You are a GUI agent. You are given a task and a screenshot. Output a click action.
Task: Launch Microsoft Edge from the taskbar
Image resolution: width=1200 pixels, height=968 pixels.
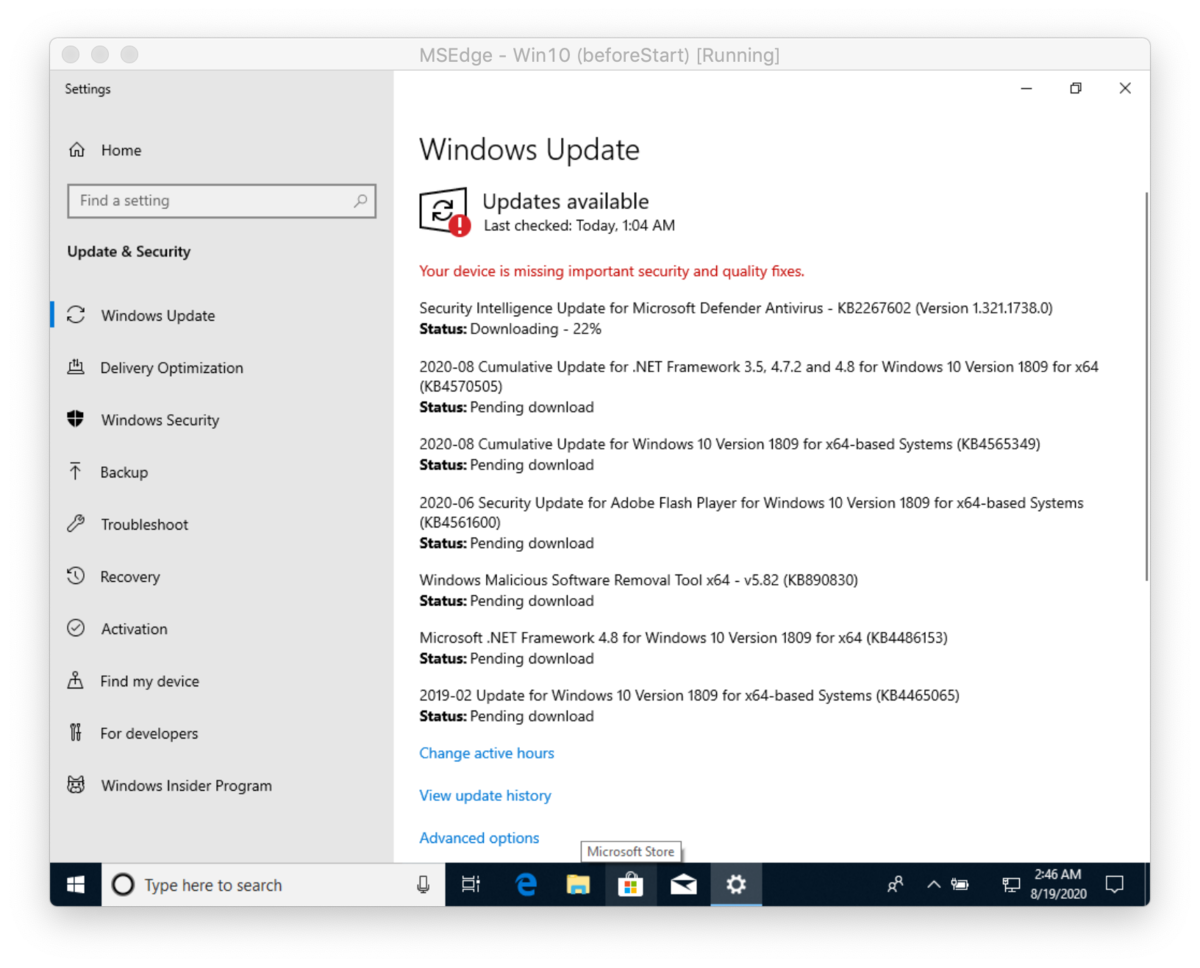point(526,885)
